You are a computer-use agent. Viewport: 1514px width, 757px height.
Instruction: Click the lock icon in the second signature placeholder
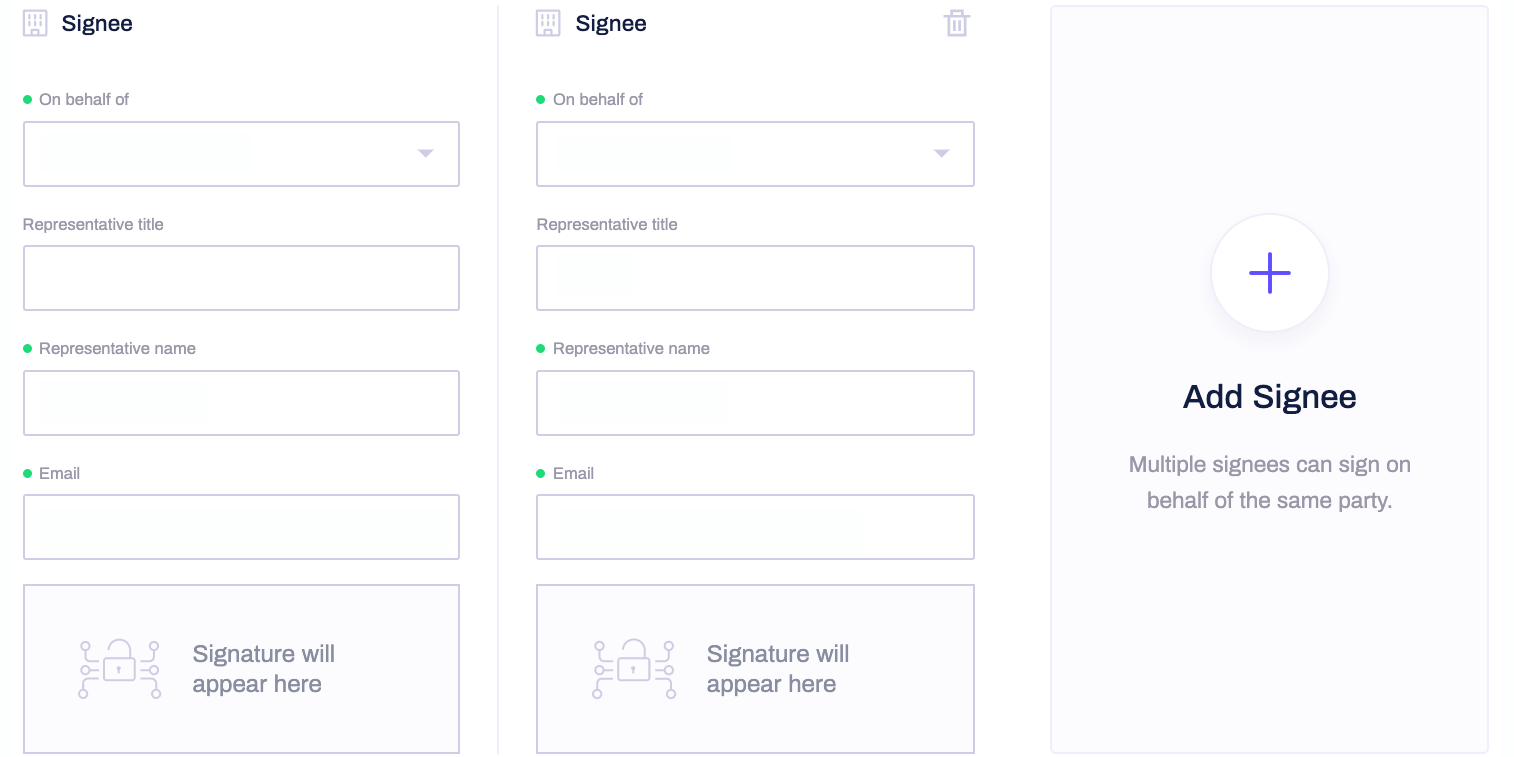click(633, 668)
